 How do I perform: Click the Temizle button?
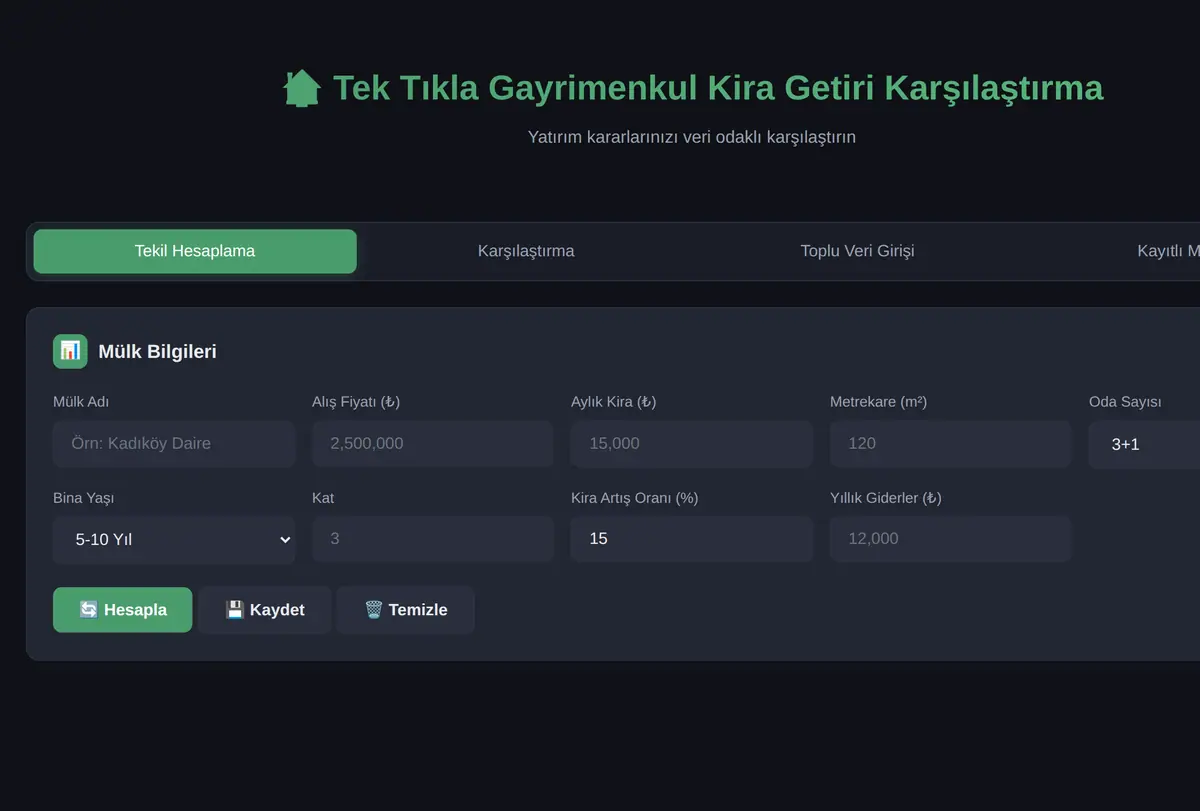pyautogui.click(x=406, y=610)
